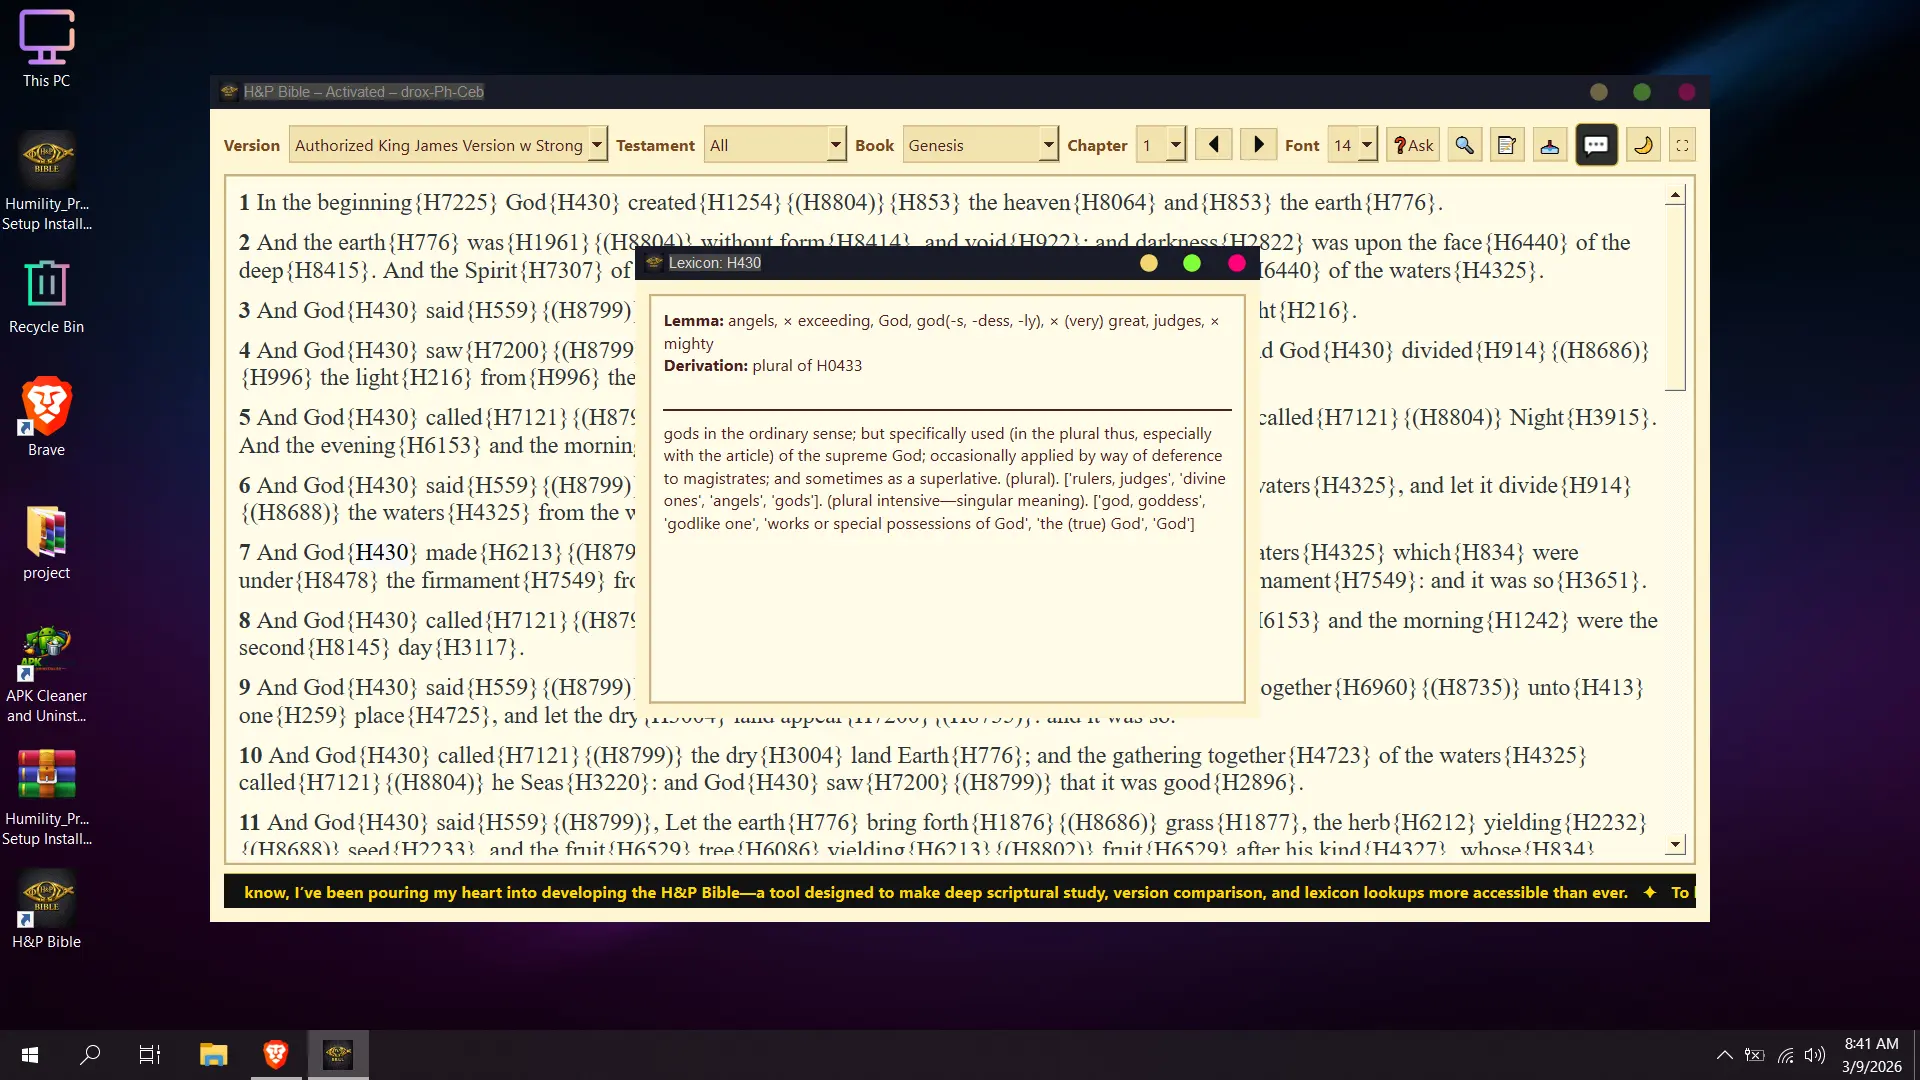The width and height of the screenshot is (1920, 1080).
Task: Open the notes notepad icon in toolbar
Action: 1506,145
